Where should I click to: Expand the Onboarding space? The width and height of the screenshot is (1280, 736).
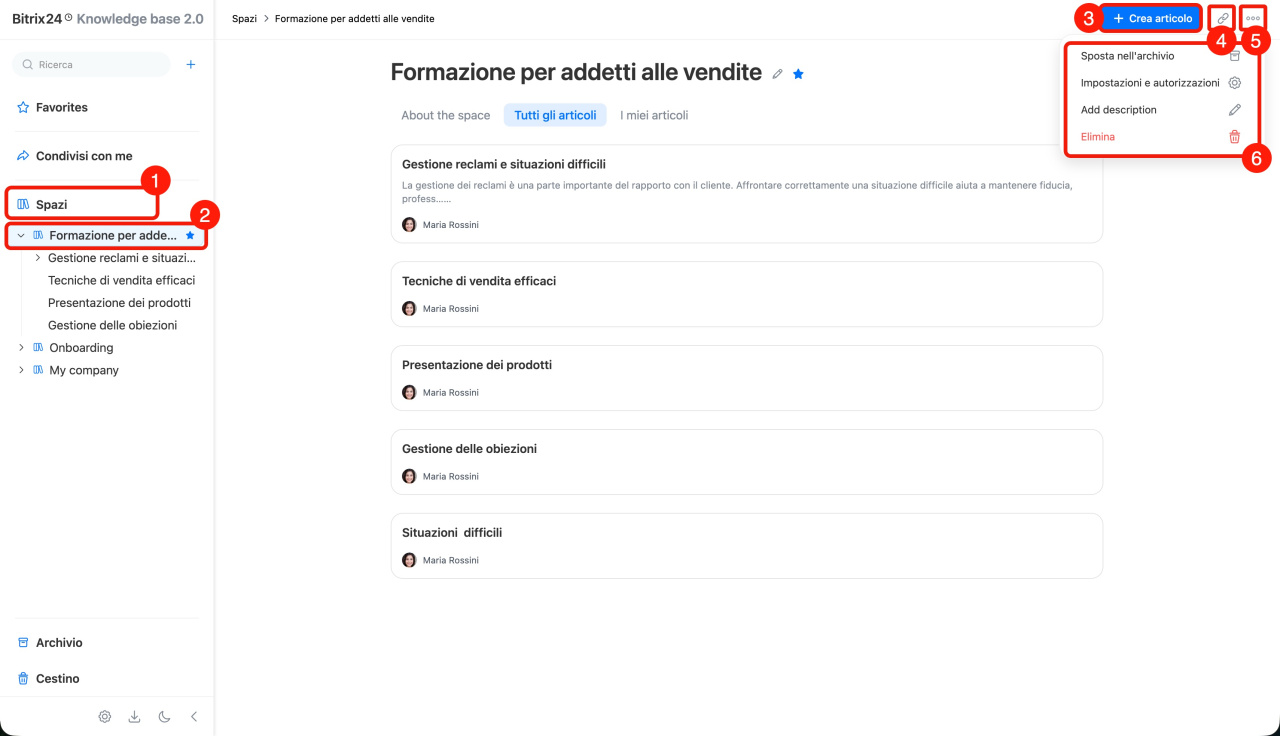point(21,348)
